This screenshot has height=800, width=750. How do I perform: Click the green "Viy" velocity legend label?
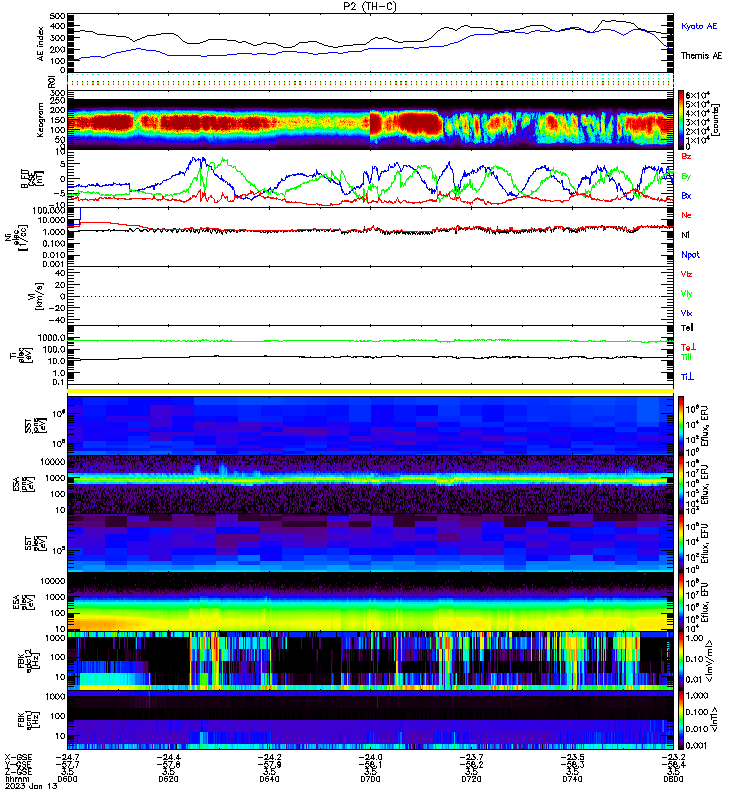point(686,294)
